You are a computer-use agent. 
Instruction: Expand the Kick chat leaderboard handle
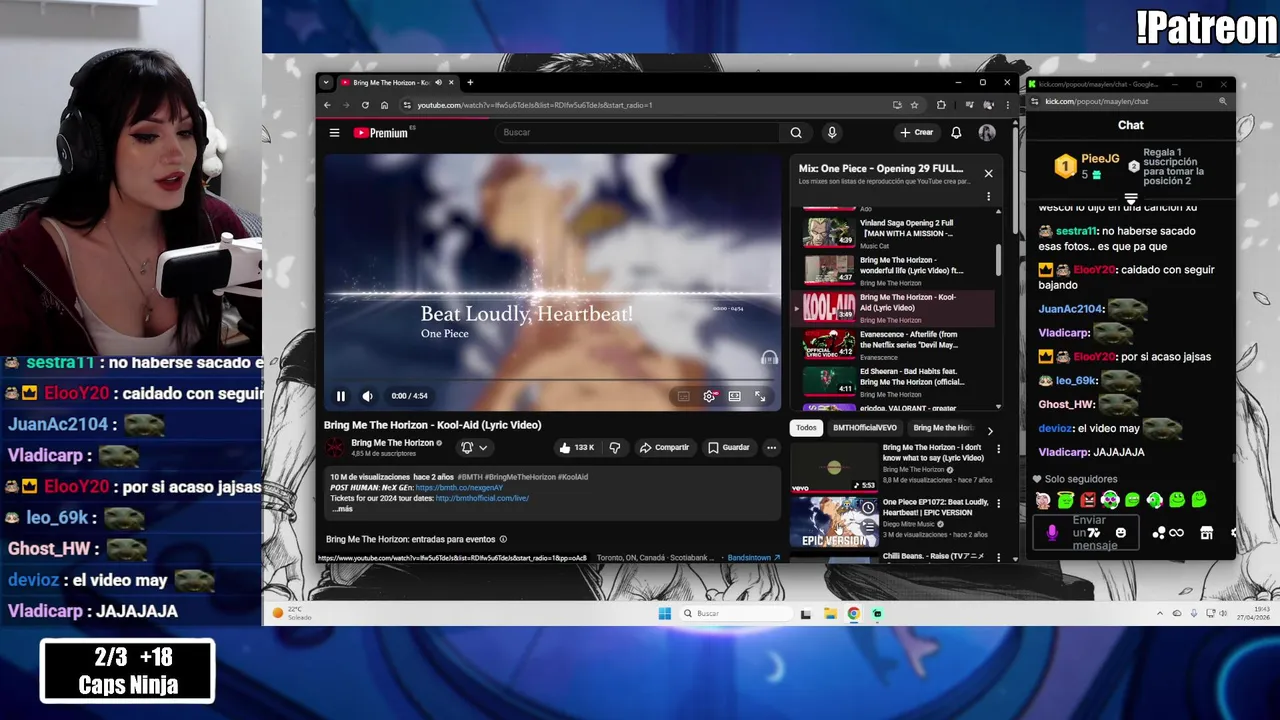(1131, 199)
